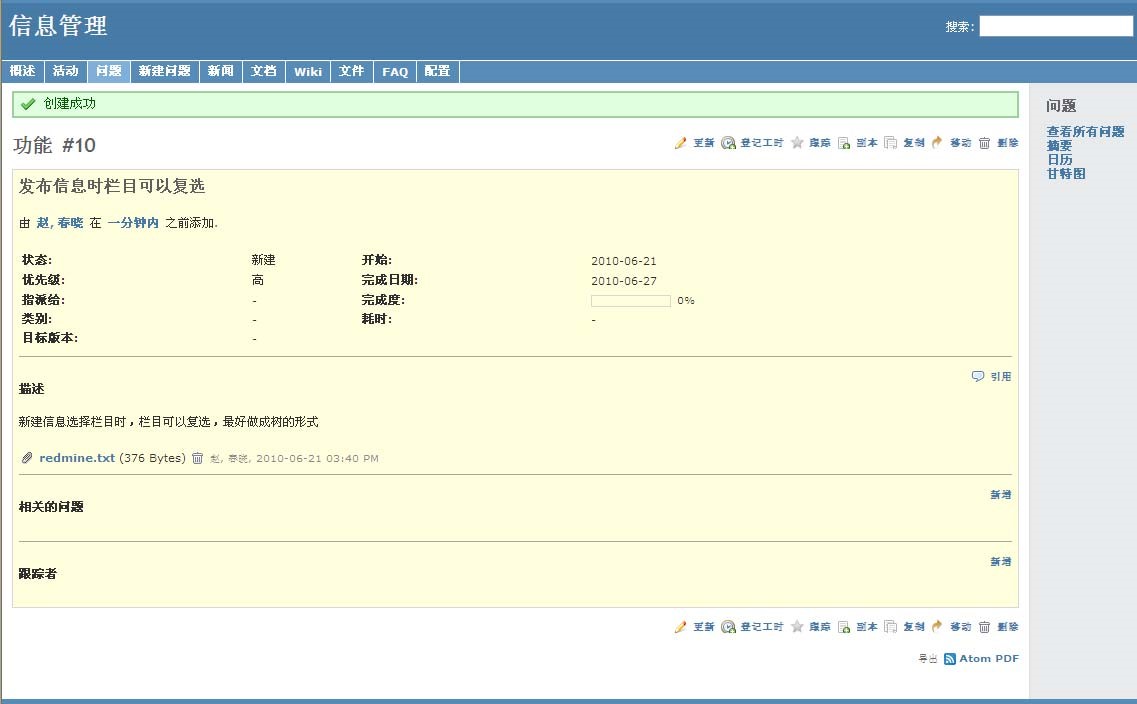Open the FAQ tab
This screenshot has width=1137, height=704.
pos(395,71)
